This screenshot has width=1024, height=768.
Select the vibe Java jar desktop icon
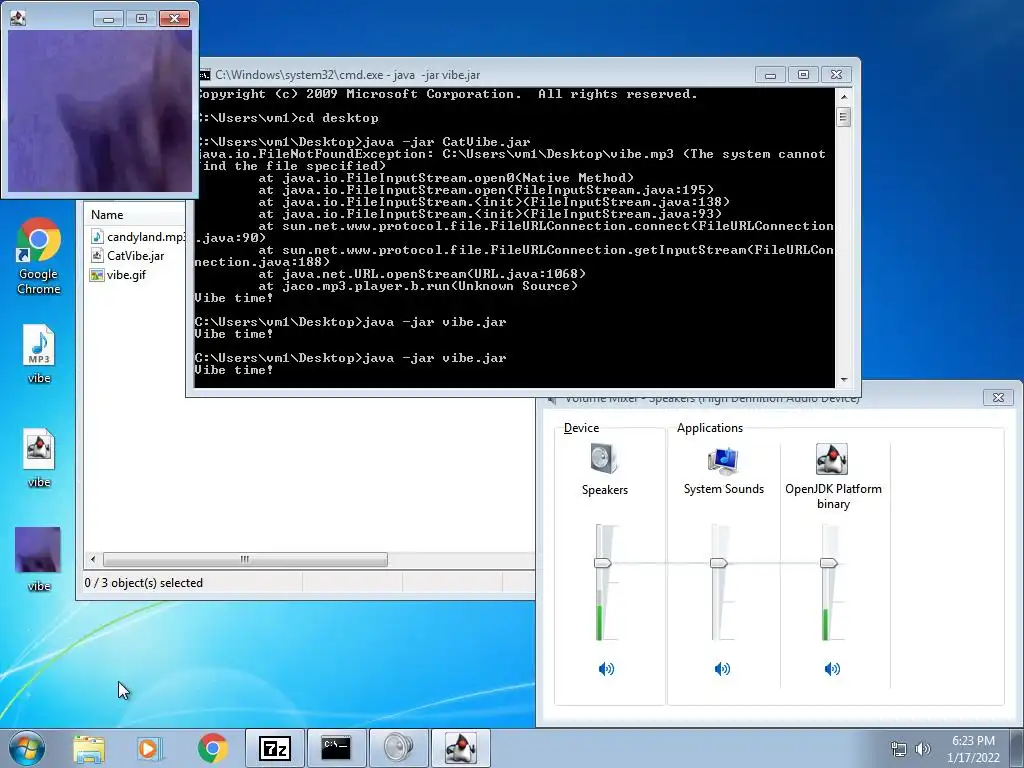click(x=39, y=458)
